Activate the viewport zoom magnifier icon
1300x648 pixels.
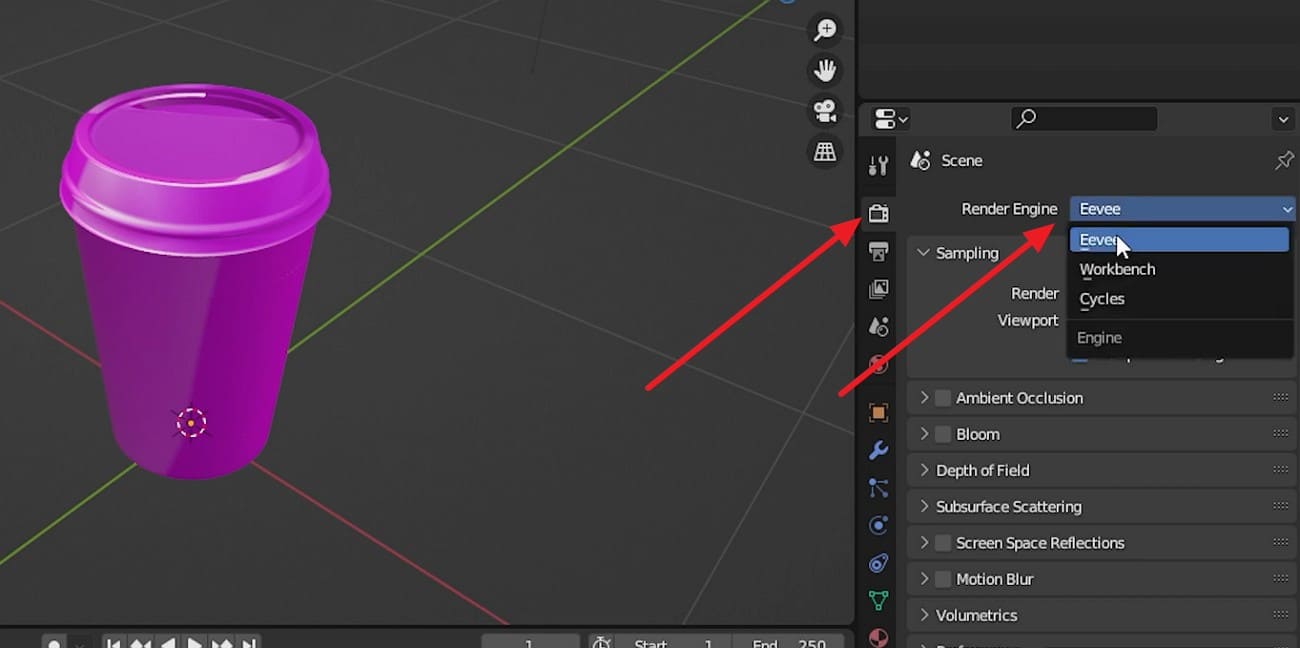(824, 29)
